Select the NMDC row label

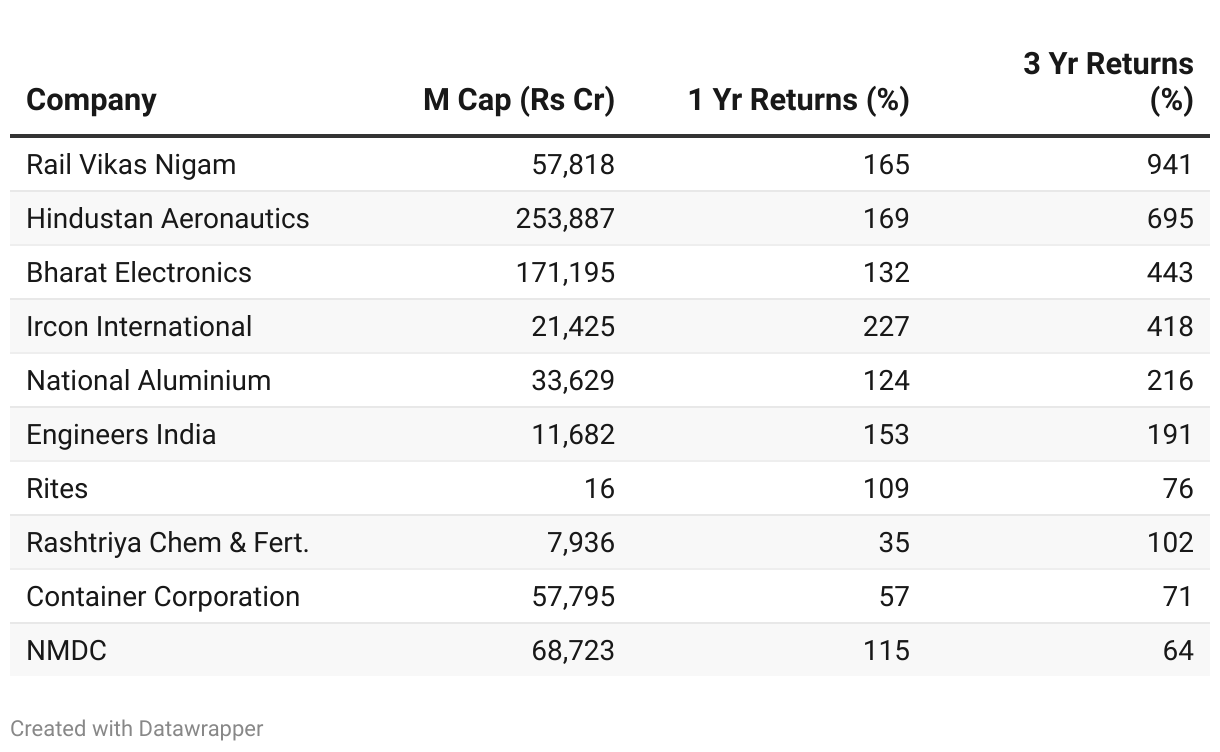pyautogui.click(x=66, y=650)
